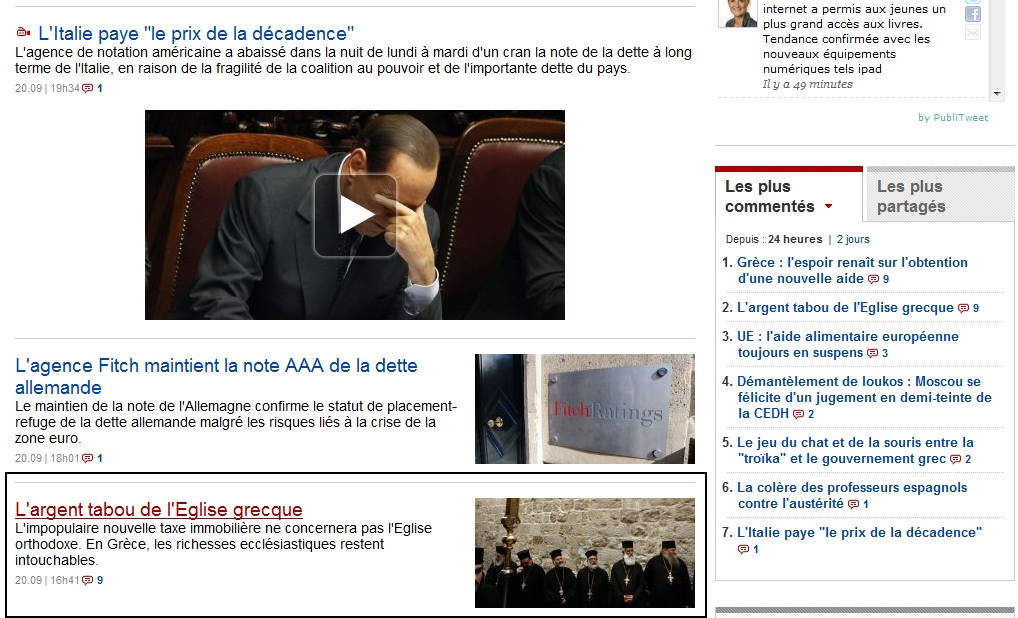
Task: Click comment icon next to Grèce espoir item
Action: pyautogui.click(x=873, y=280)
